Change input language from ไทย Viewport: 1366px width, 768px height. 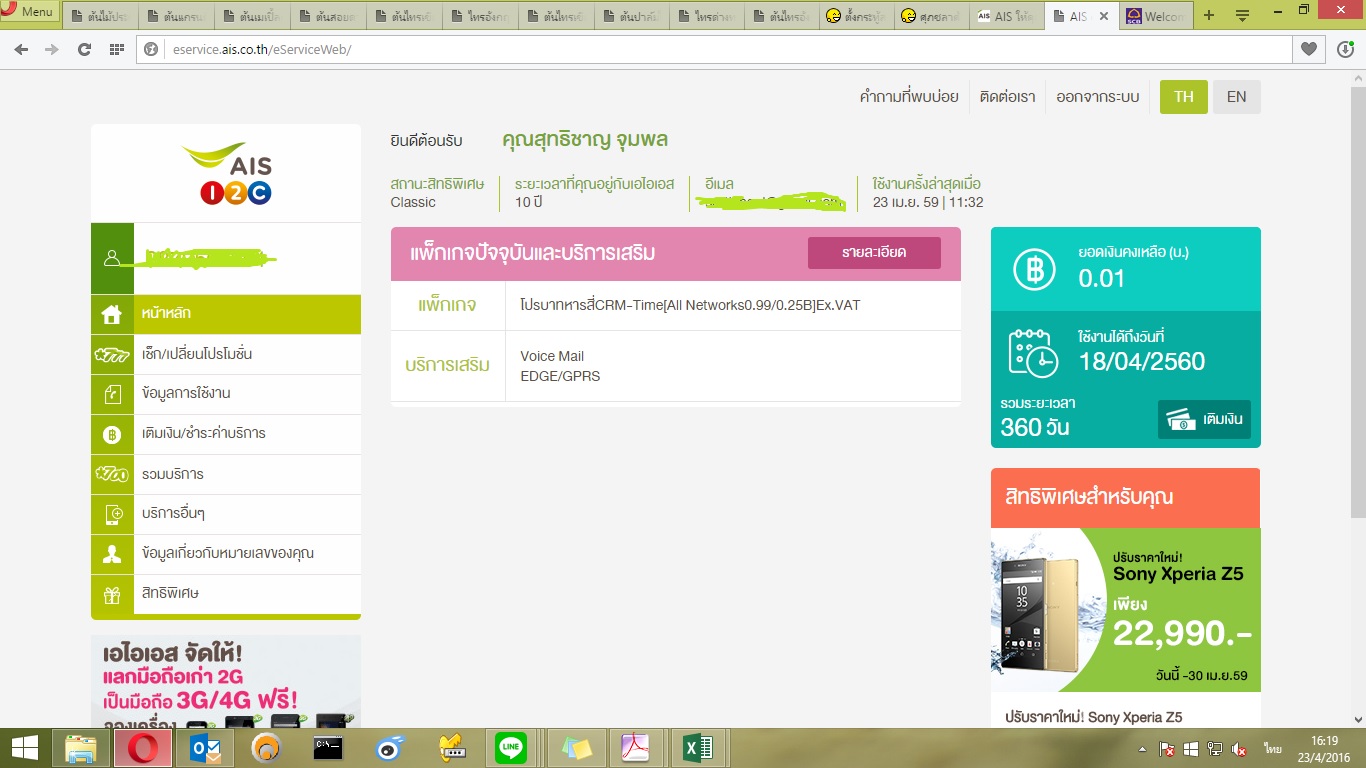point(1273,749)
